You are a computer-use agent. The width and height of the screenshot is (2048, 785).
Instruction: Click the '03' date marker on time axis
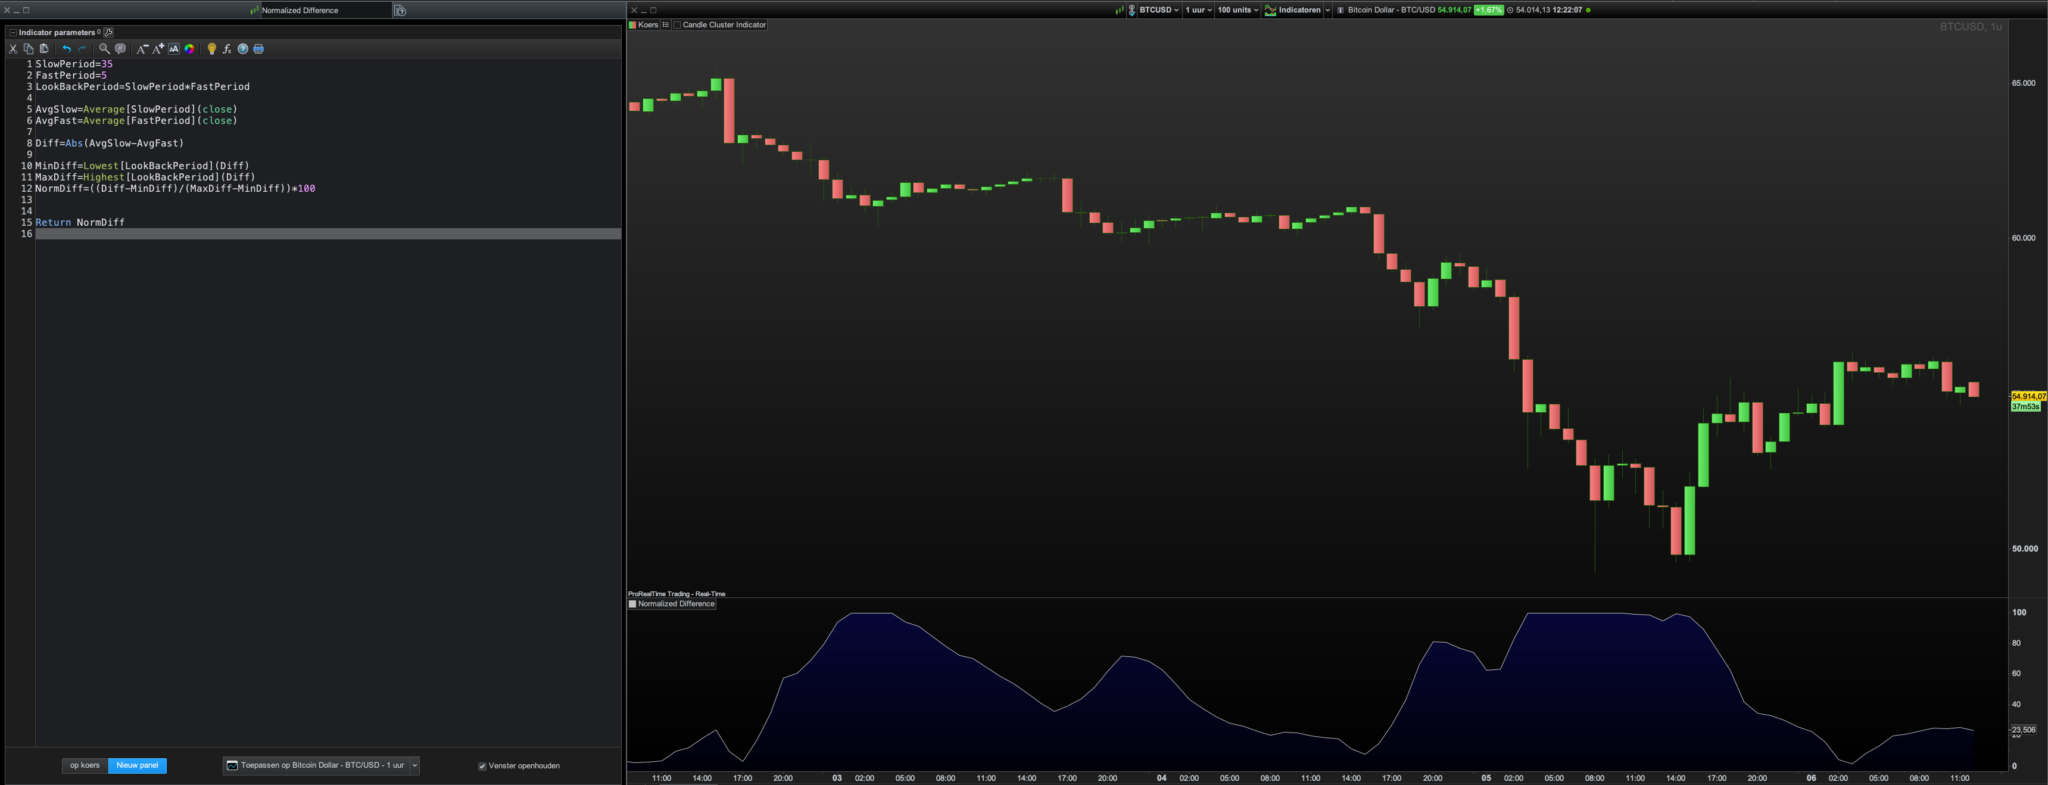click(x=837, y=778)
